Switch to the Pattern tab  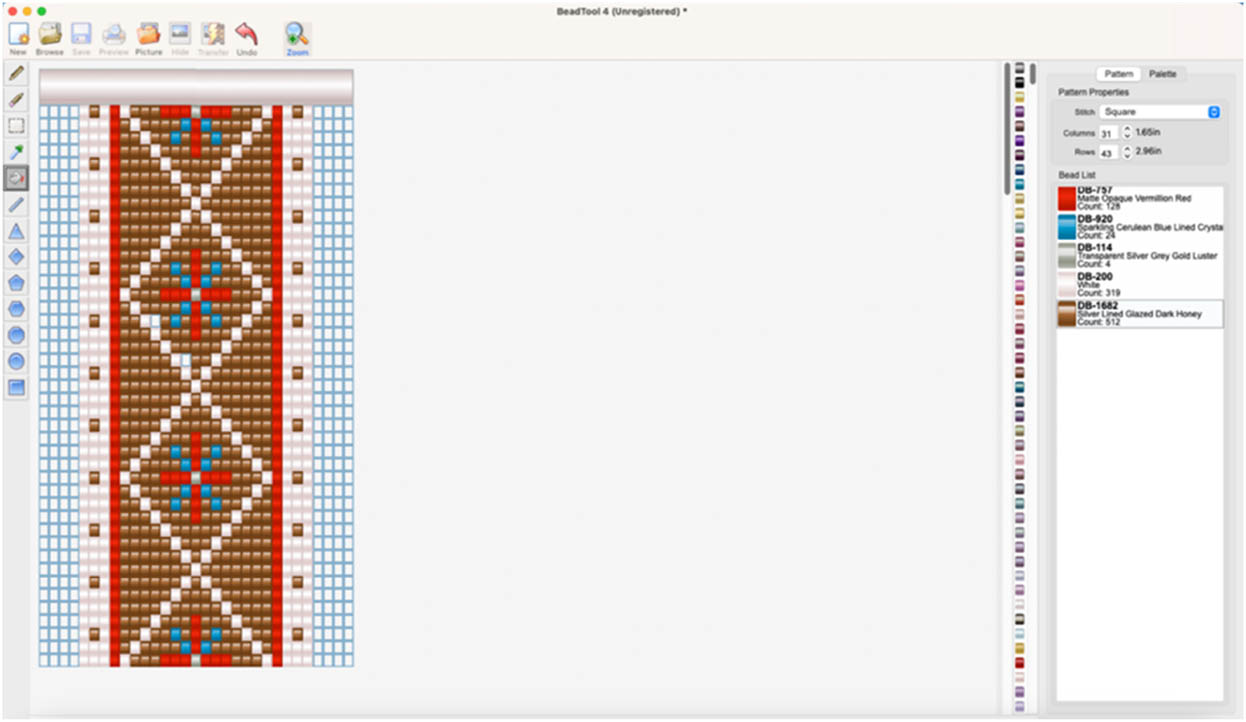coord(1118,74)
